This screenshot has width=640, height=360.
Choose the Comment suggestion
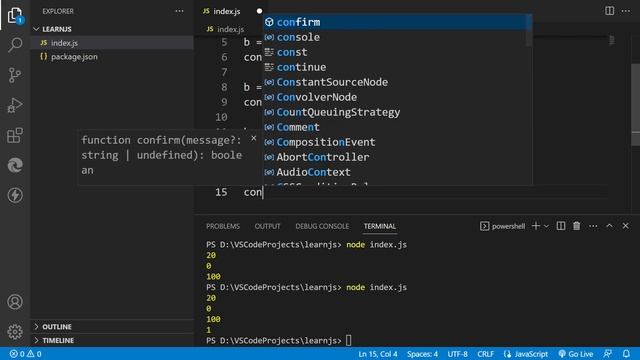[x=395, y=127]
